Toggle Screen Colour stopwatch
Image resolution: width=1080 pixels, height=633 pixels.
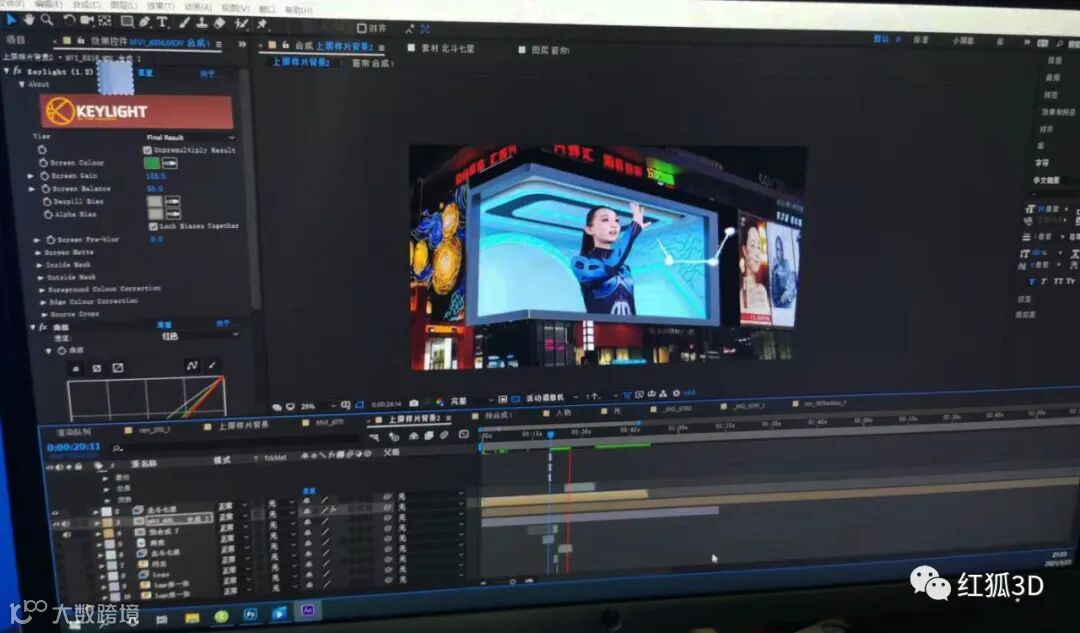click(x=43, y=163)
